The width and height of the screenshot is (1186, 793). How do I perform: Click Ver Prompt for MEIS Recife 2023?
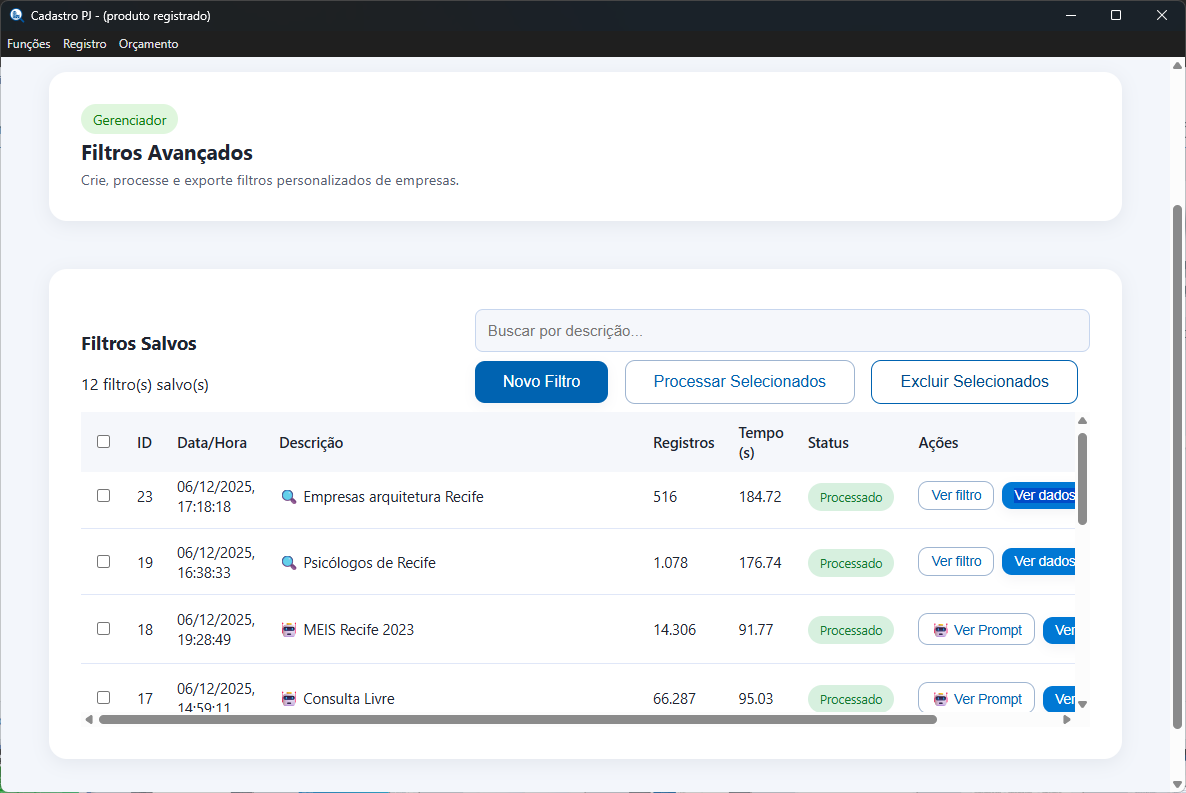976,630
